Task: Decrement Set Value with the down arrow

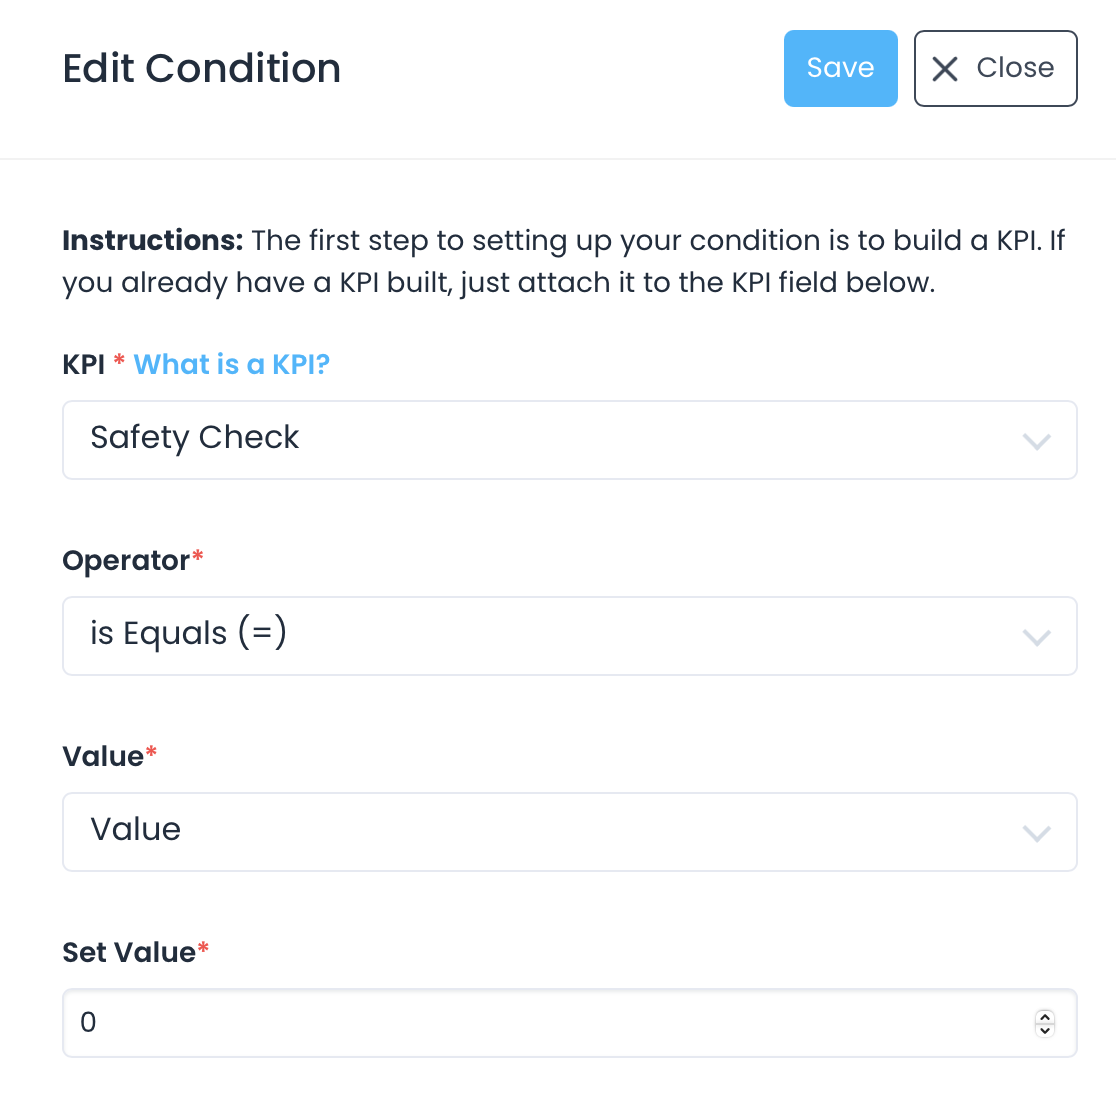Action: coord(1045,1030)
